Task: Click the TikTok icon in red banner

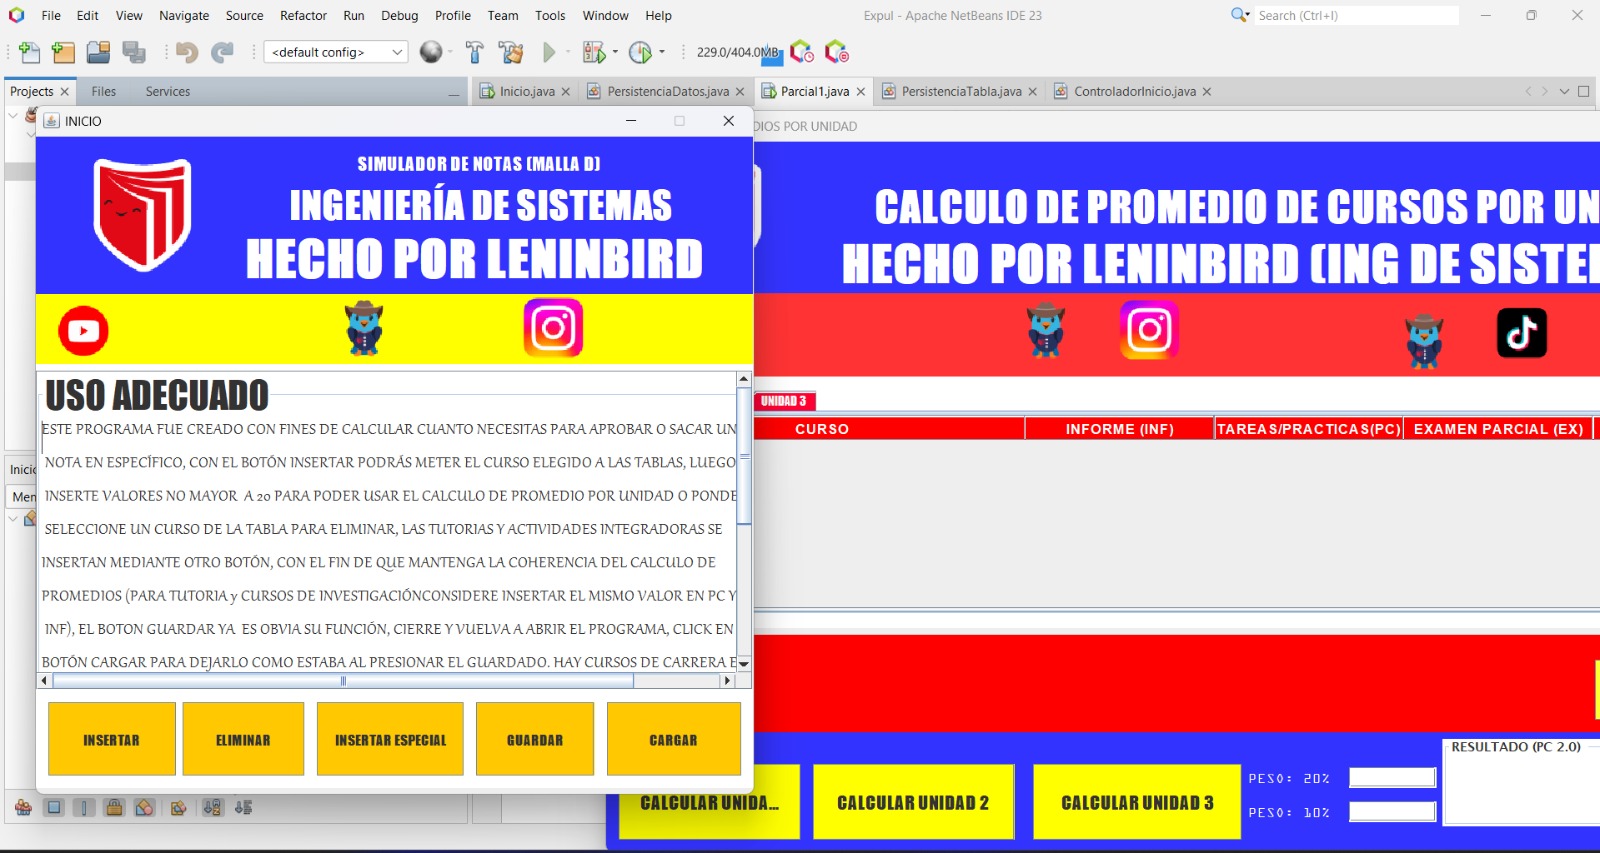Action: click(1522, 333)
